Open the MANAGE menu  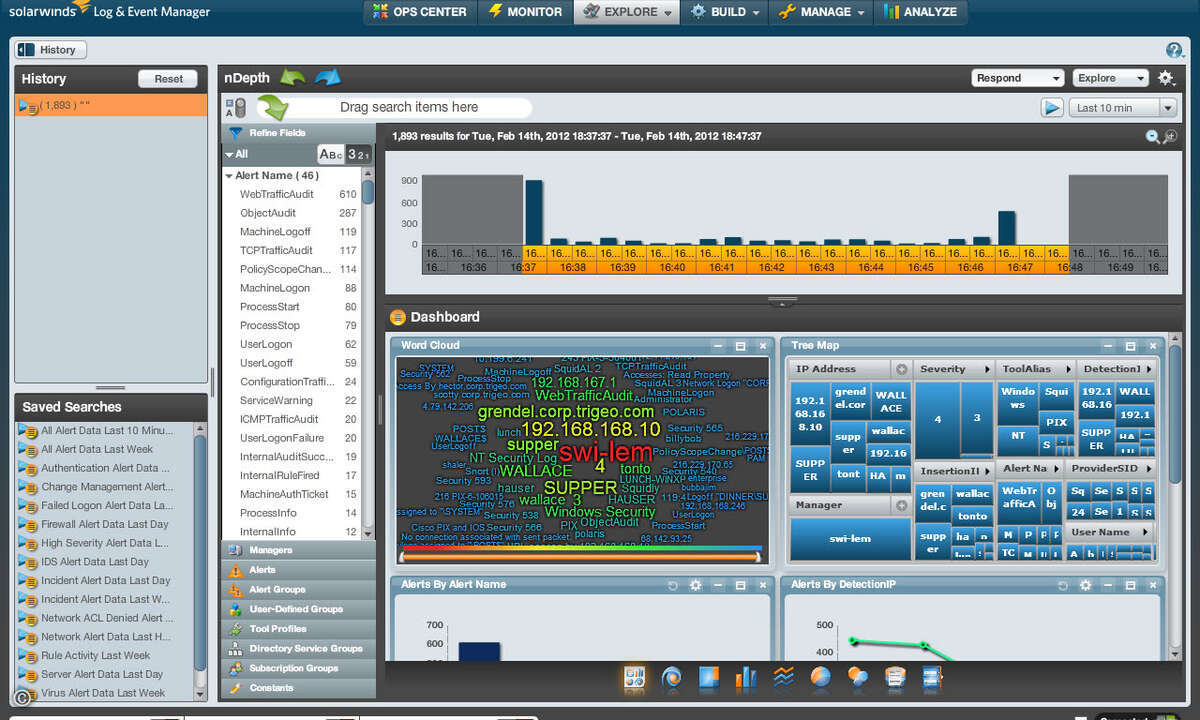(821, 12)
